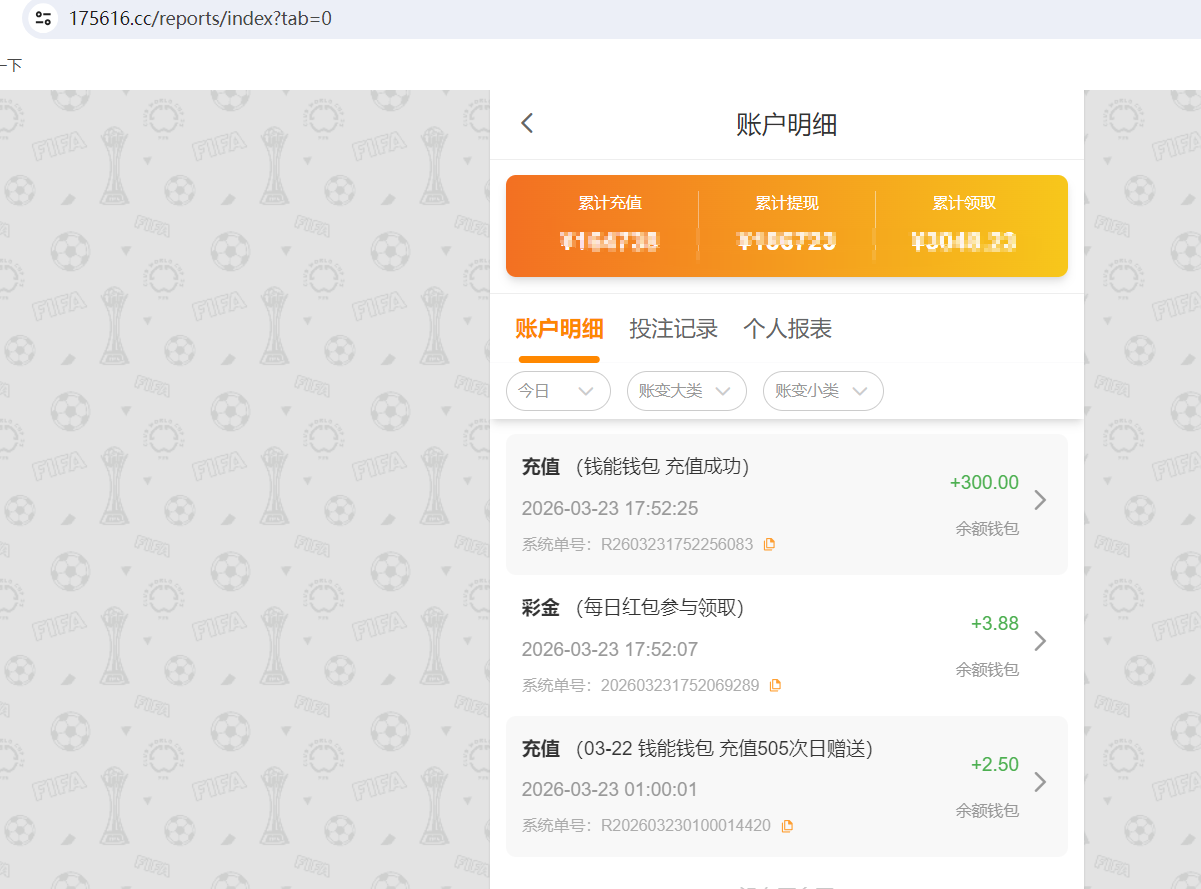Copy order number R2603231752256083
This screenshot has height=889, width=1201.
(x=769, y=545)
